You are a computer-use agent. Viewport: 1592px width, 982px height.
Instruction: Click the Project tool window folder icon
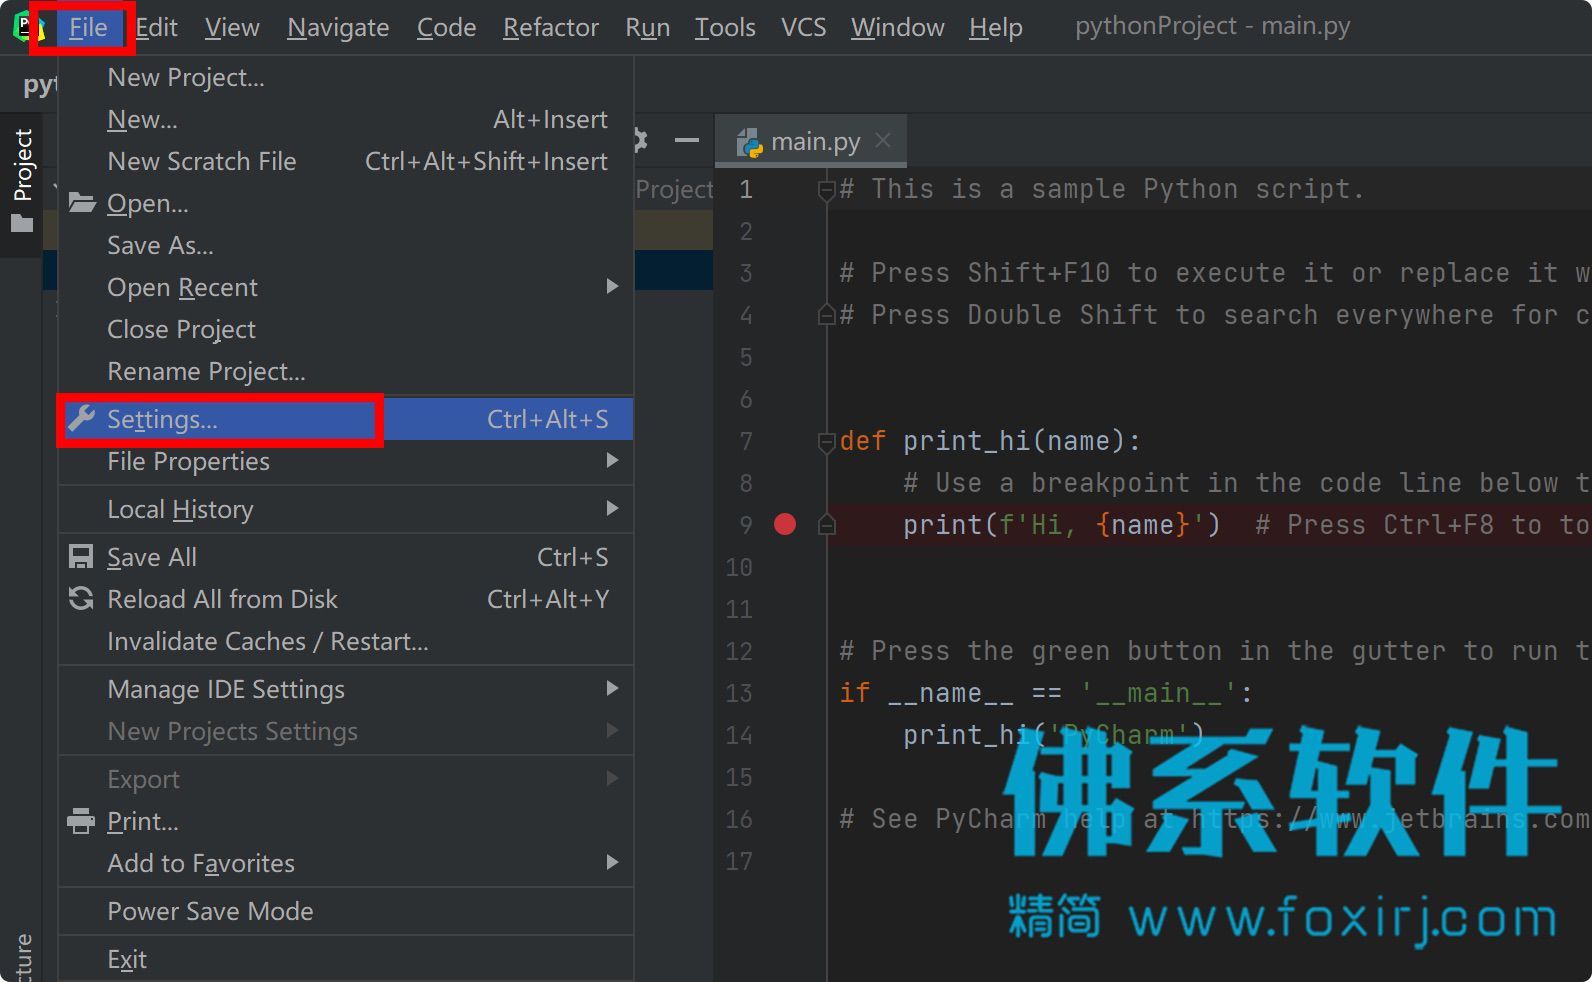(x=22, y=222)
